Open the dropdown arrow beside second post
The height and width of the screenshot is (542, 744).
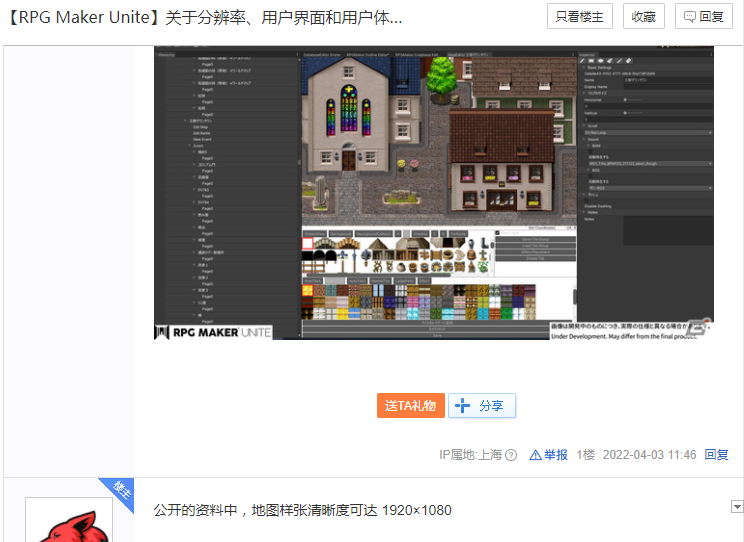point(737,507)
